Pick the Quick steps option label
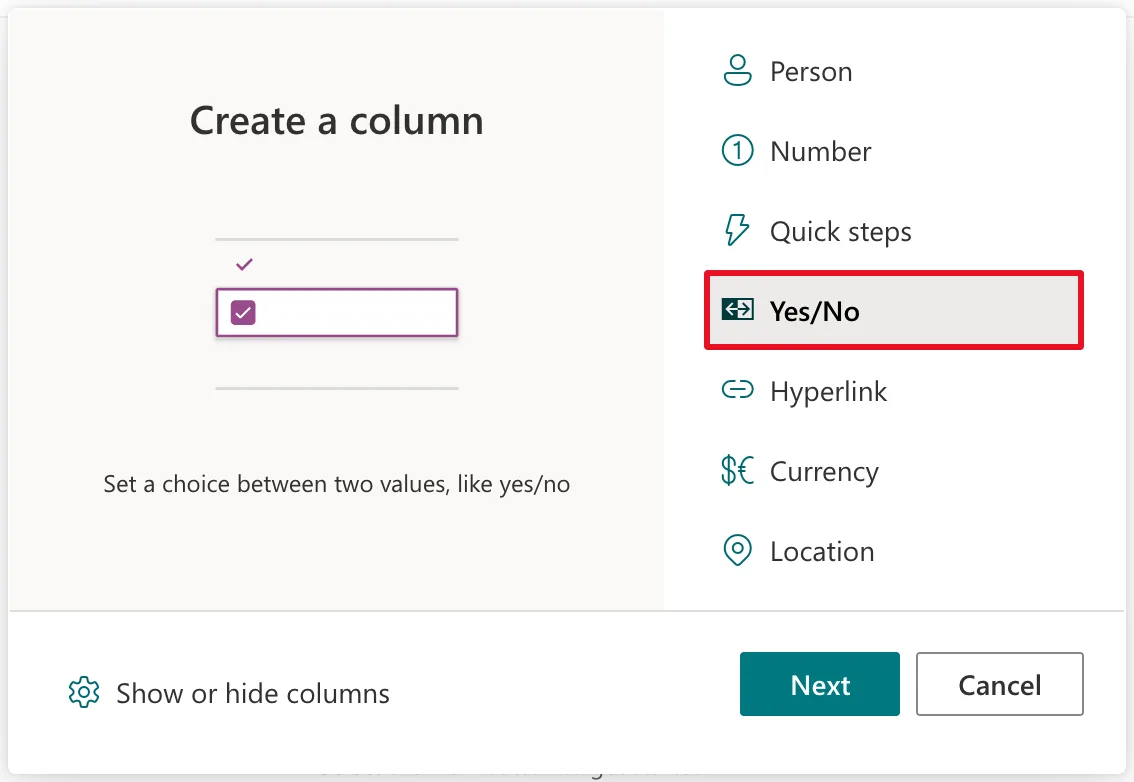The height and width of the screenshot is (782, 1134). (840, 231)
